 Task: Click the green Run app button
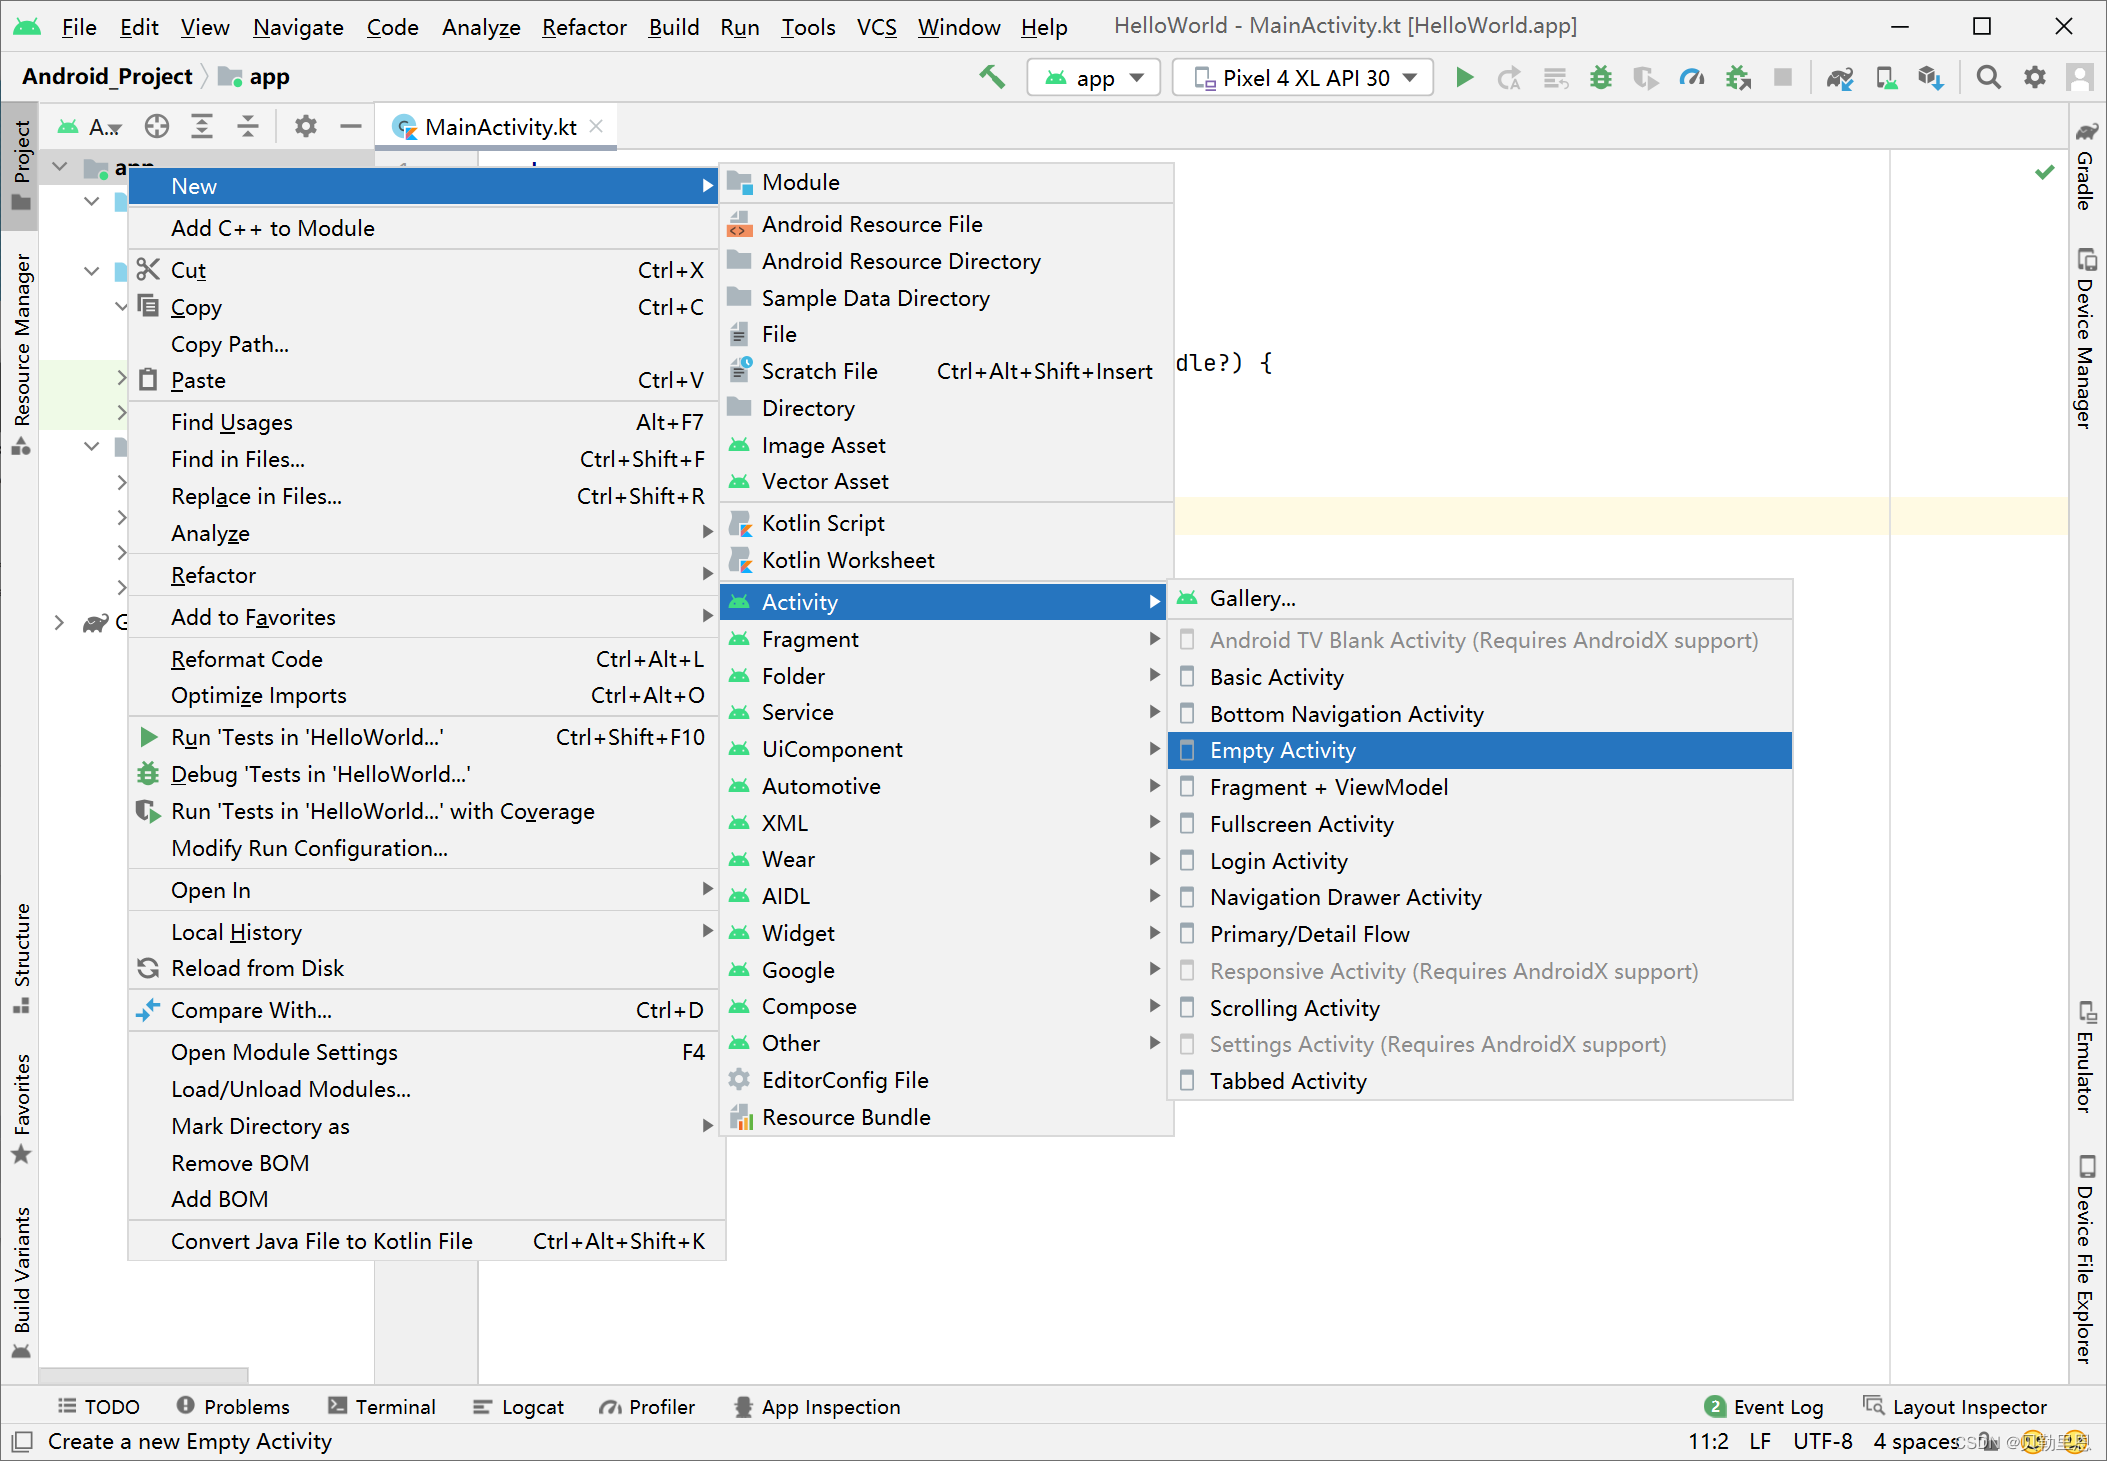[1464, 77]
